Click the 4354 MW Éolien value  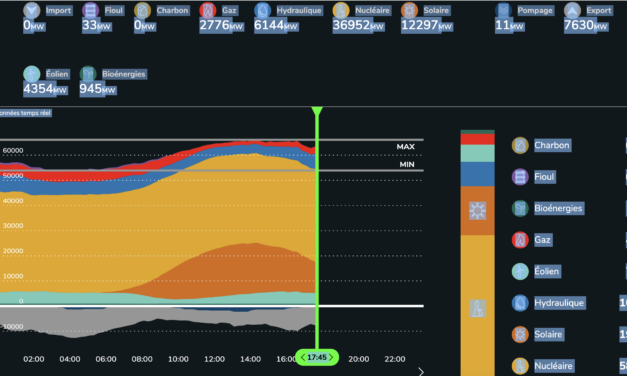click(x=45, y=89)
